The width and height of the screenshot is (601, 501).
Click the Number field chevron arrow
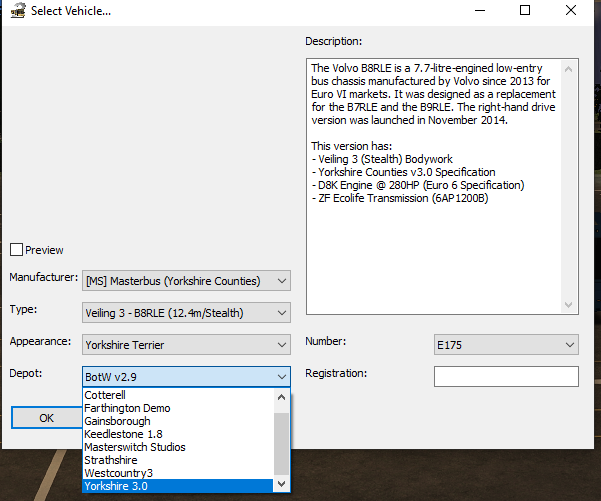click(x=570, y=345)
